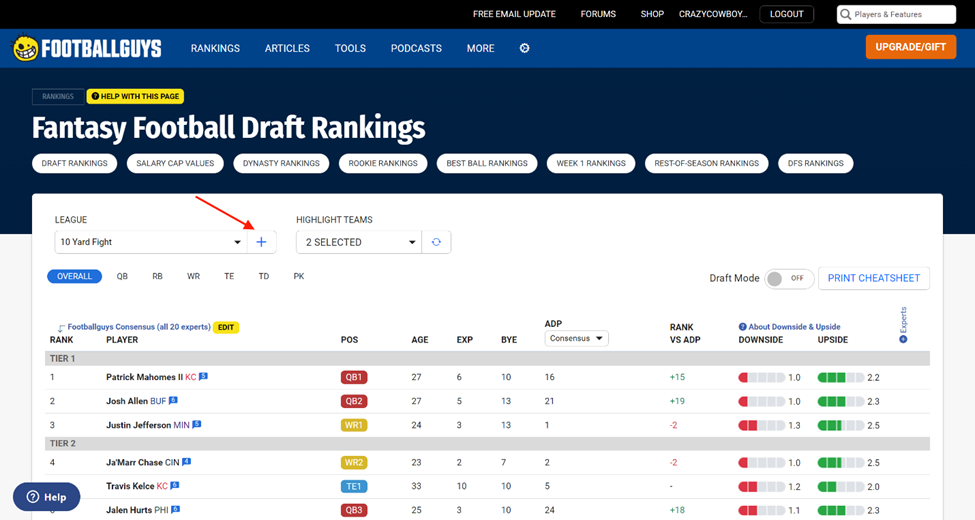Open the Help chat button
This screenshot has height=520, width=975.
pos(47,497)
